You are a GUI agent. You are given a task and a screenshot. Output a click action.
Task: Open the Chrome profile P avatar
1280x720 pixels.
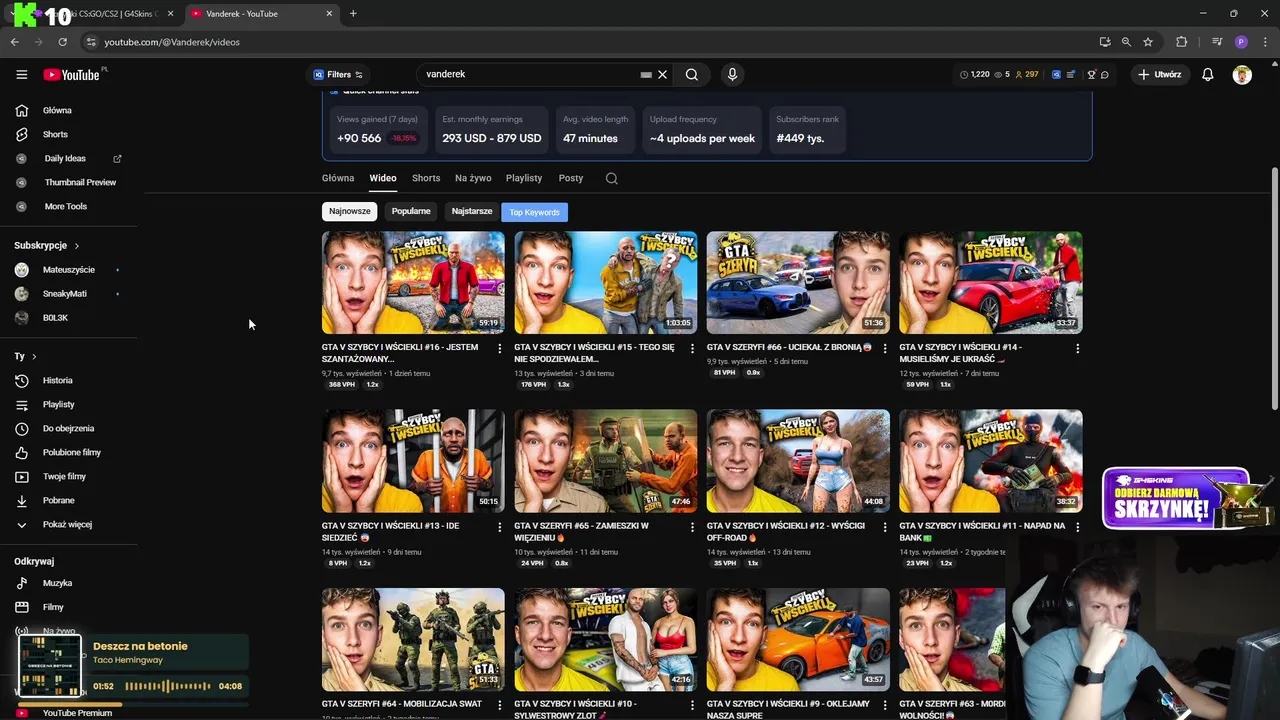click(x=1241, y=42)
